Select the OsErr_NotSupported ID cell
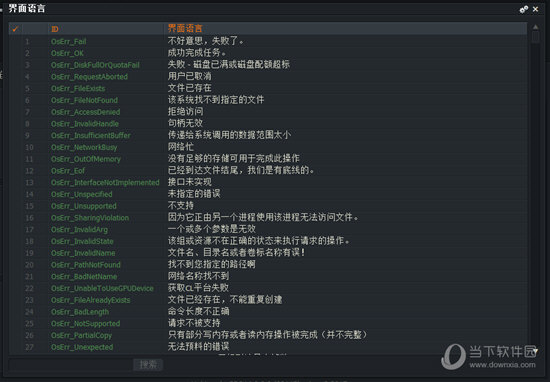 point(85,324)
